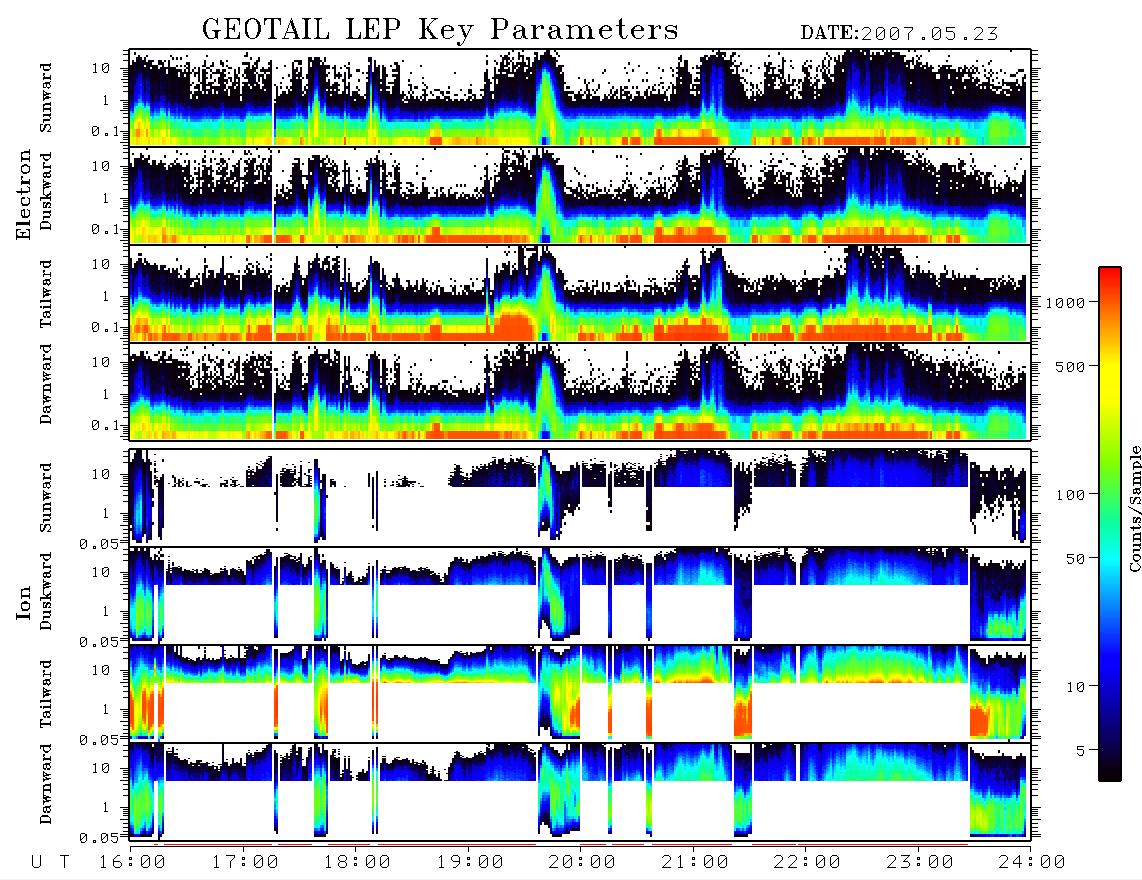Select the "Counts/Sample" colorbar label
Image resolution: width=1142 pixels, height=880 pixels.
[x=1134, y=508]
